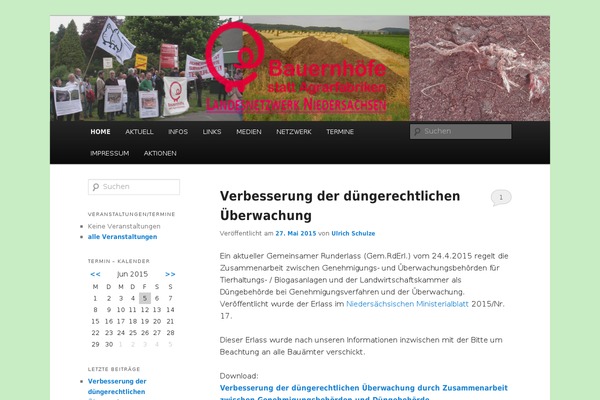The height and width of the screenshot is (400, 600).
Task: Select day 1 in June calendar
Action: pyautogui.click(x=95, y=298)
